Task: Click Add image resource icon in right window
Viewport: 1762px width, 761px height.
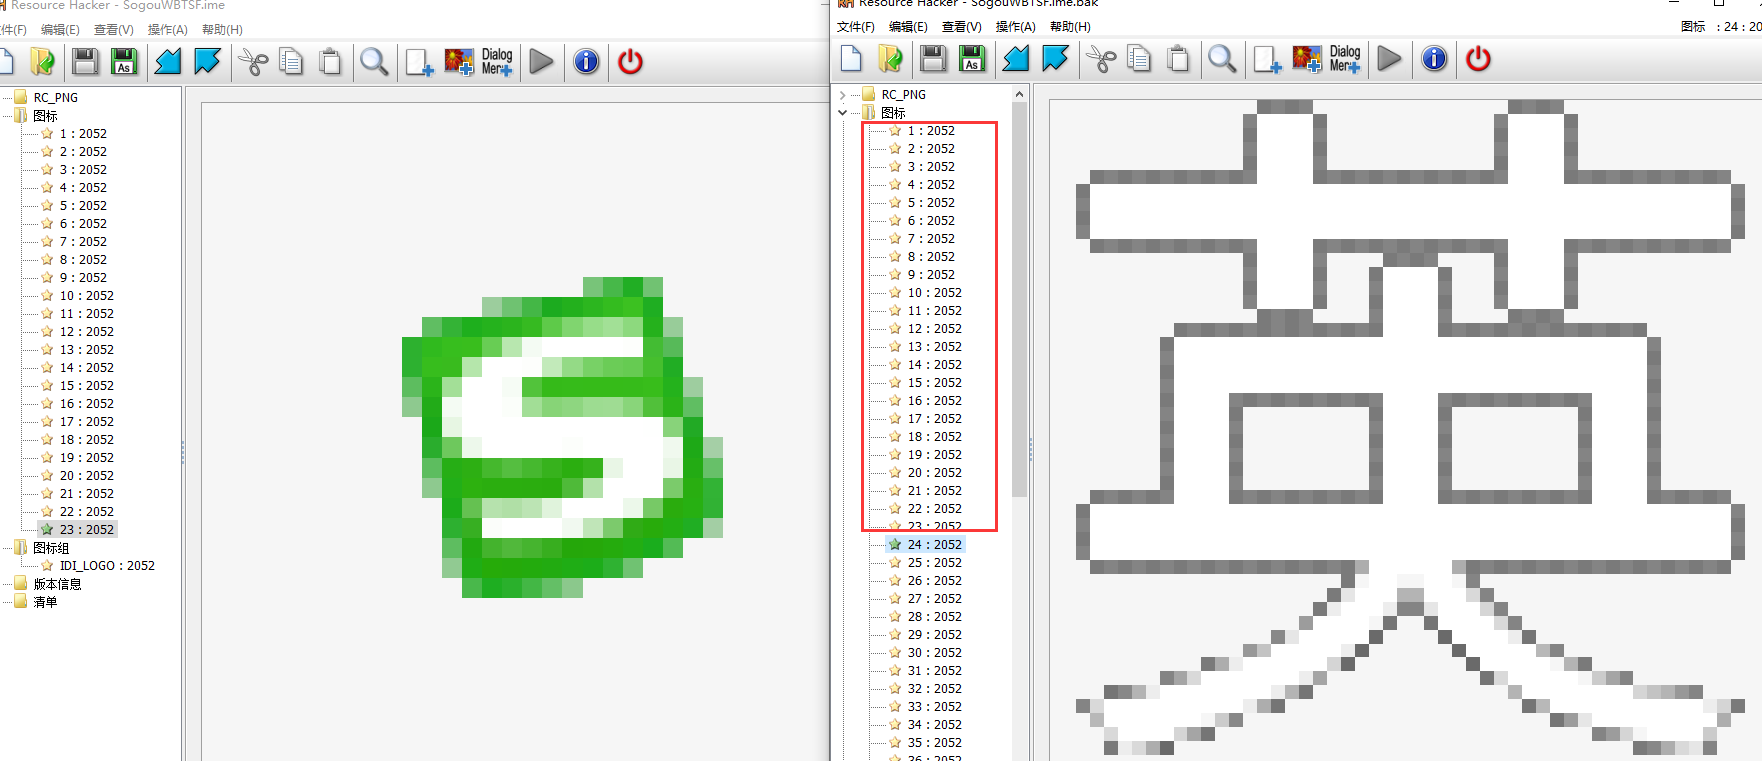Action: click(1307, 59)
